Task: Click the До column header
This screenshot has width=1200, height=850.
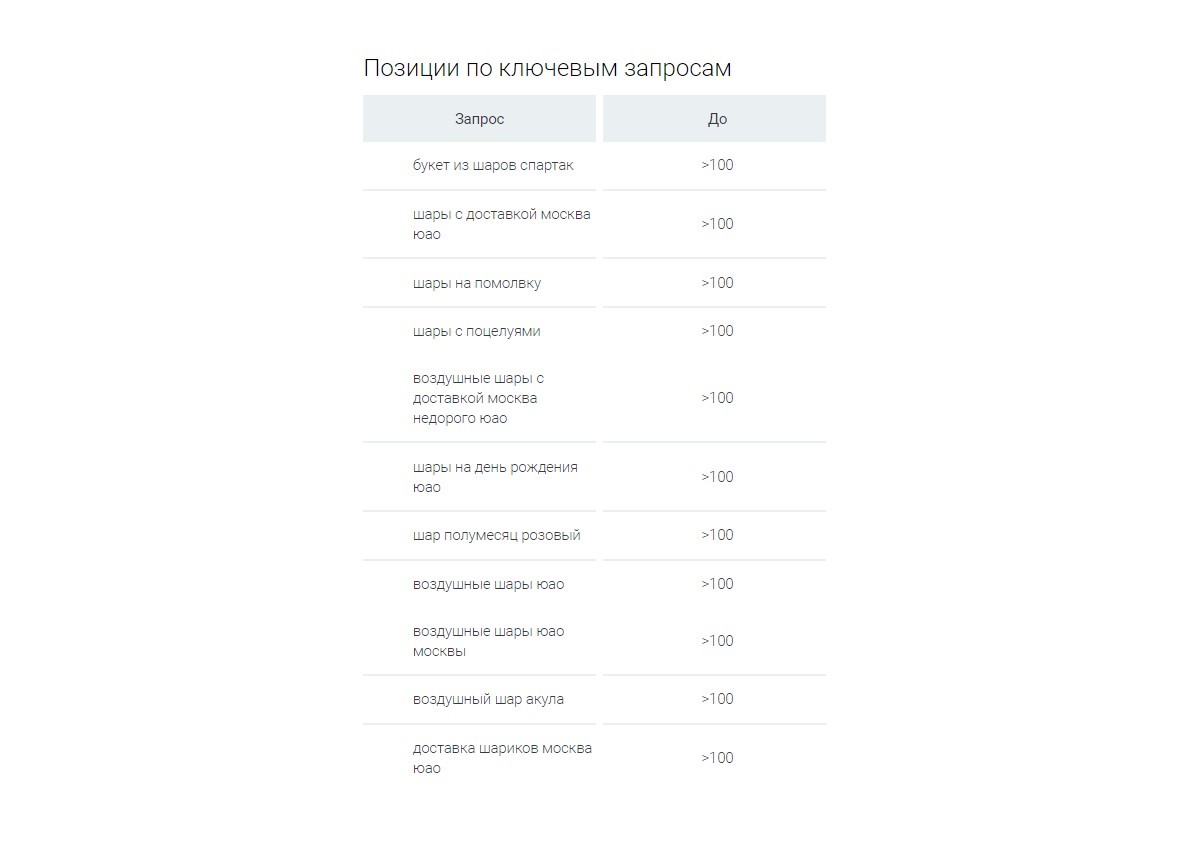Action: click(715, 119)
